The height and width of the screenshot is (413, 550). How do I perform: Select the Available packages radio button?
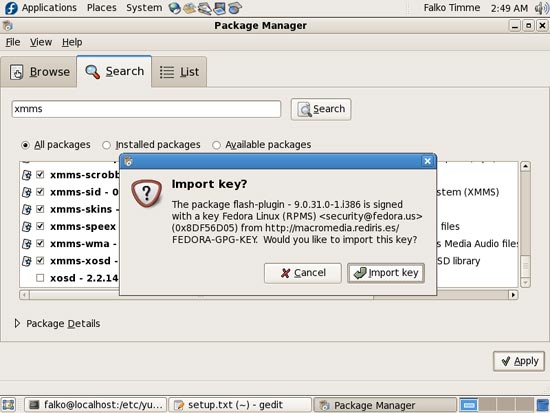[216, 145]
